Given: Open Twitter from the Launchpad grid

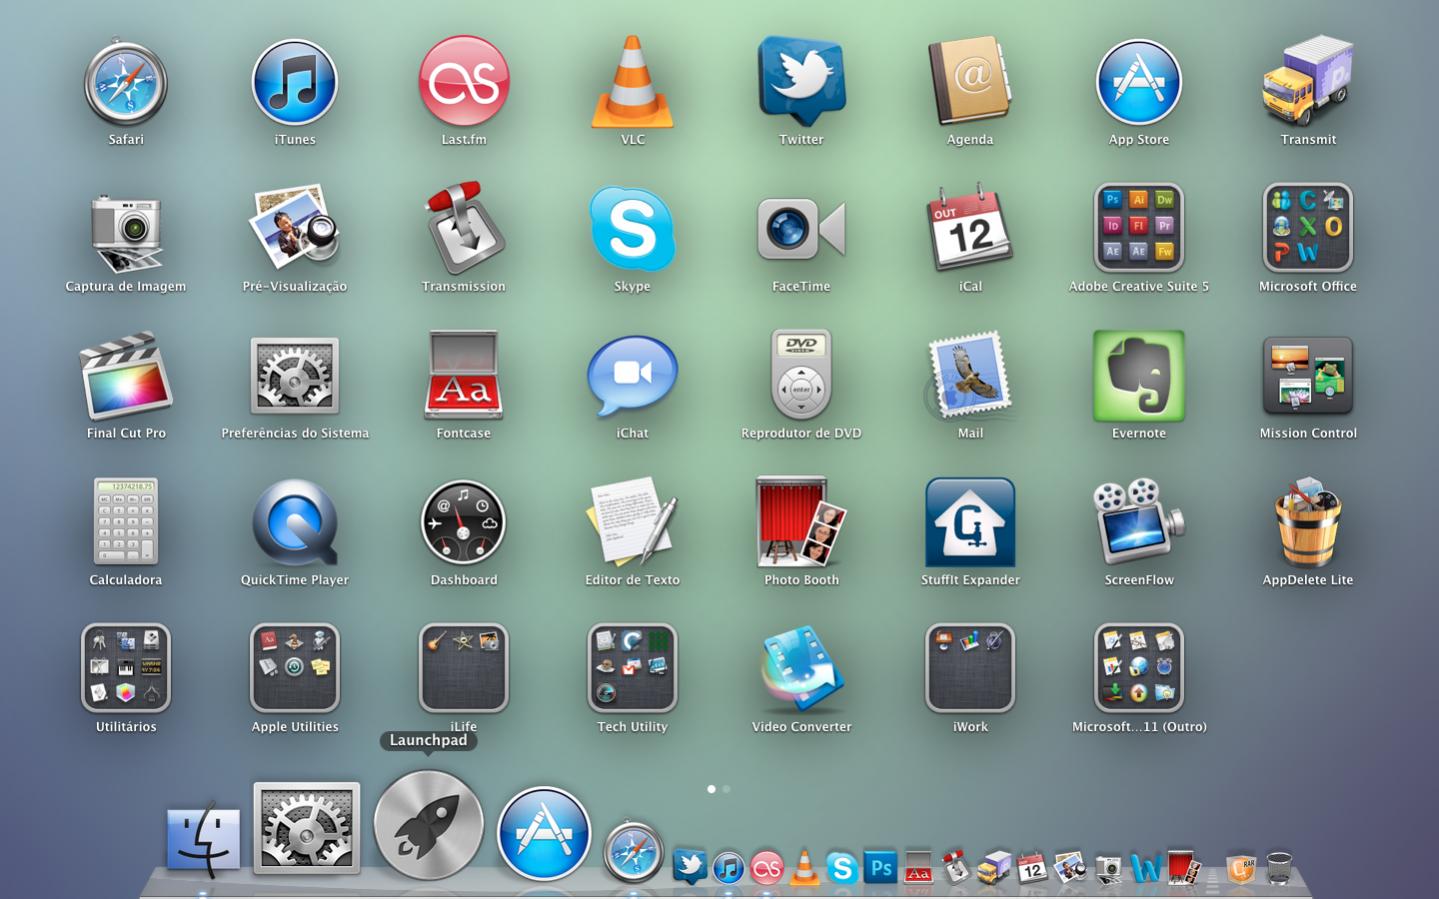Looking at the screenshot, I should [x=801, y=82].
